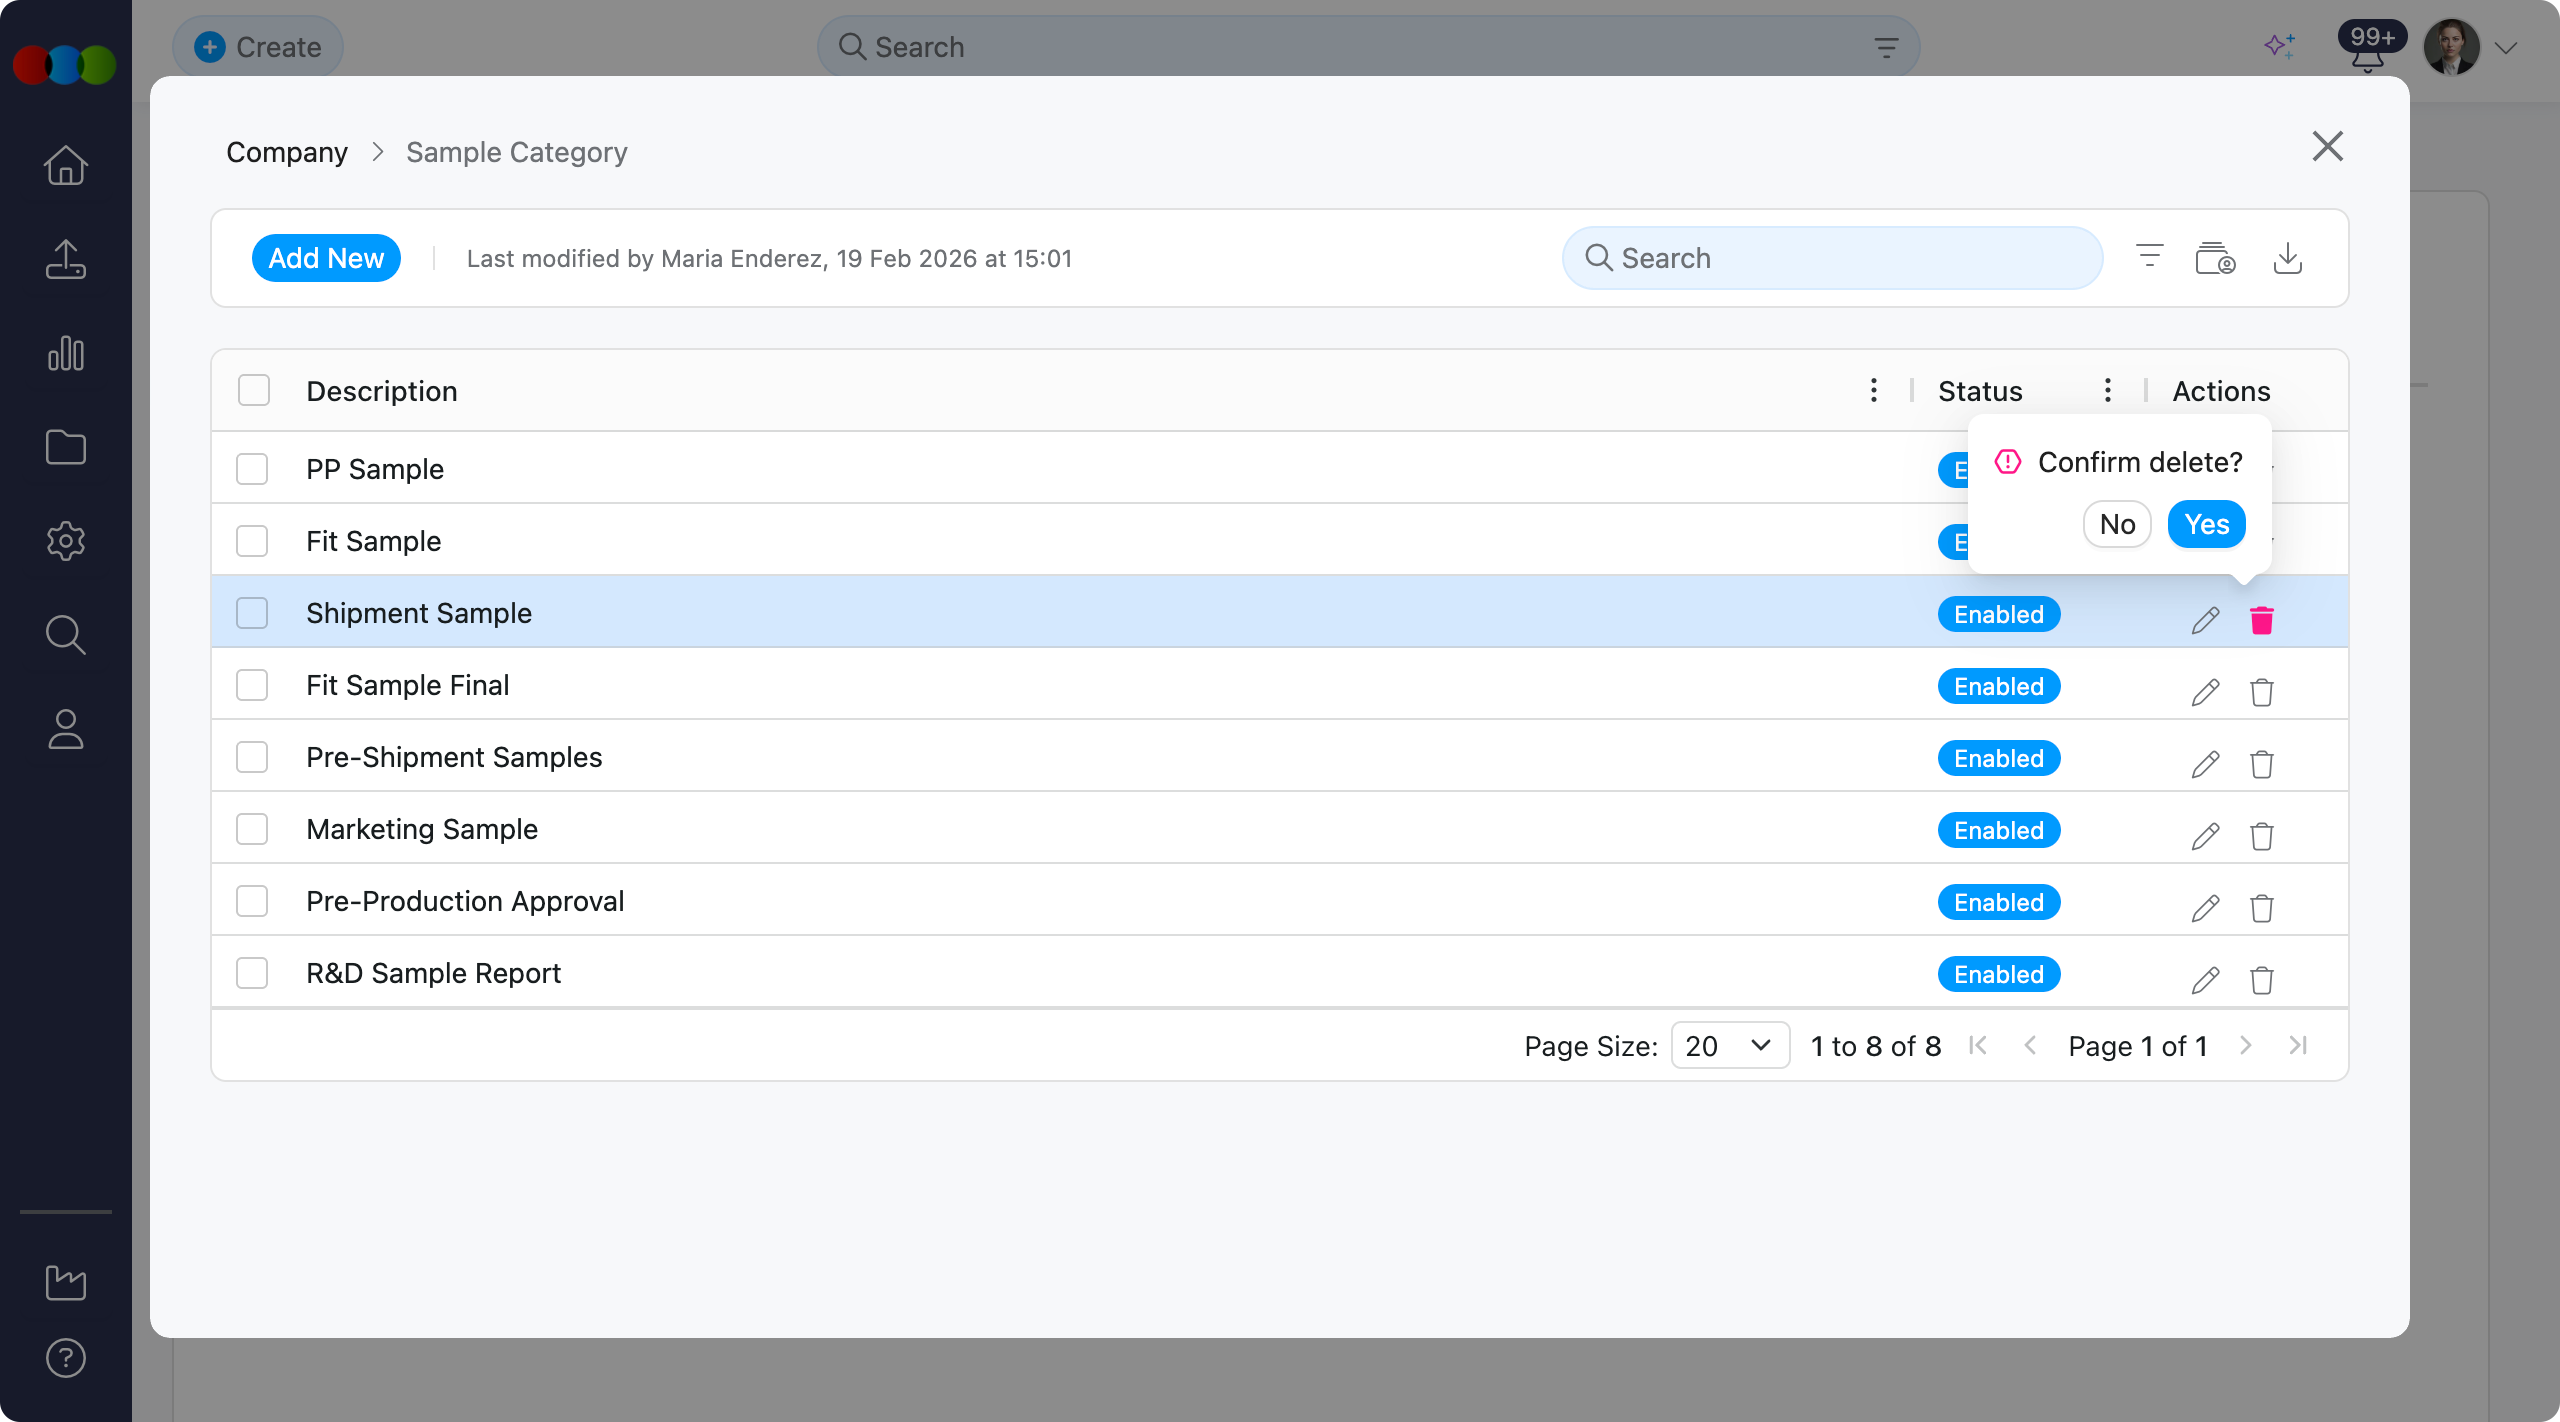The height and width of the screenshot is (1422, 2560).
Task: Open the Settings gear icon
Action: [65, 541]
